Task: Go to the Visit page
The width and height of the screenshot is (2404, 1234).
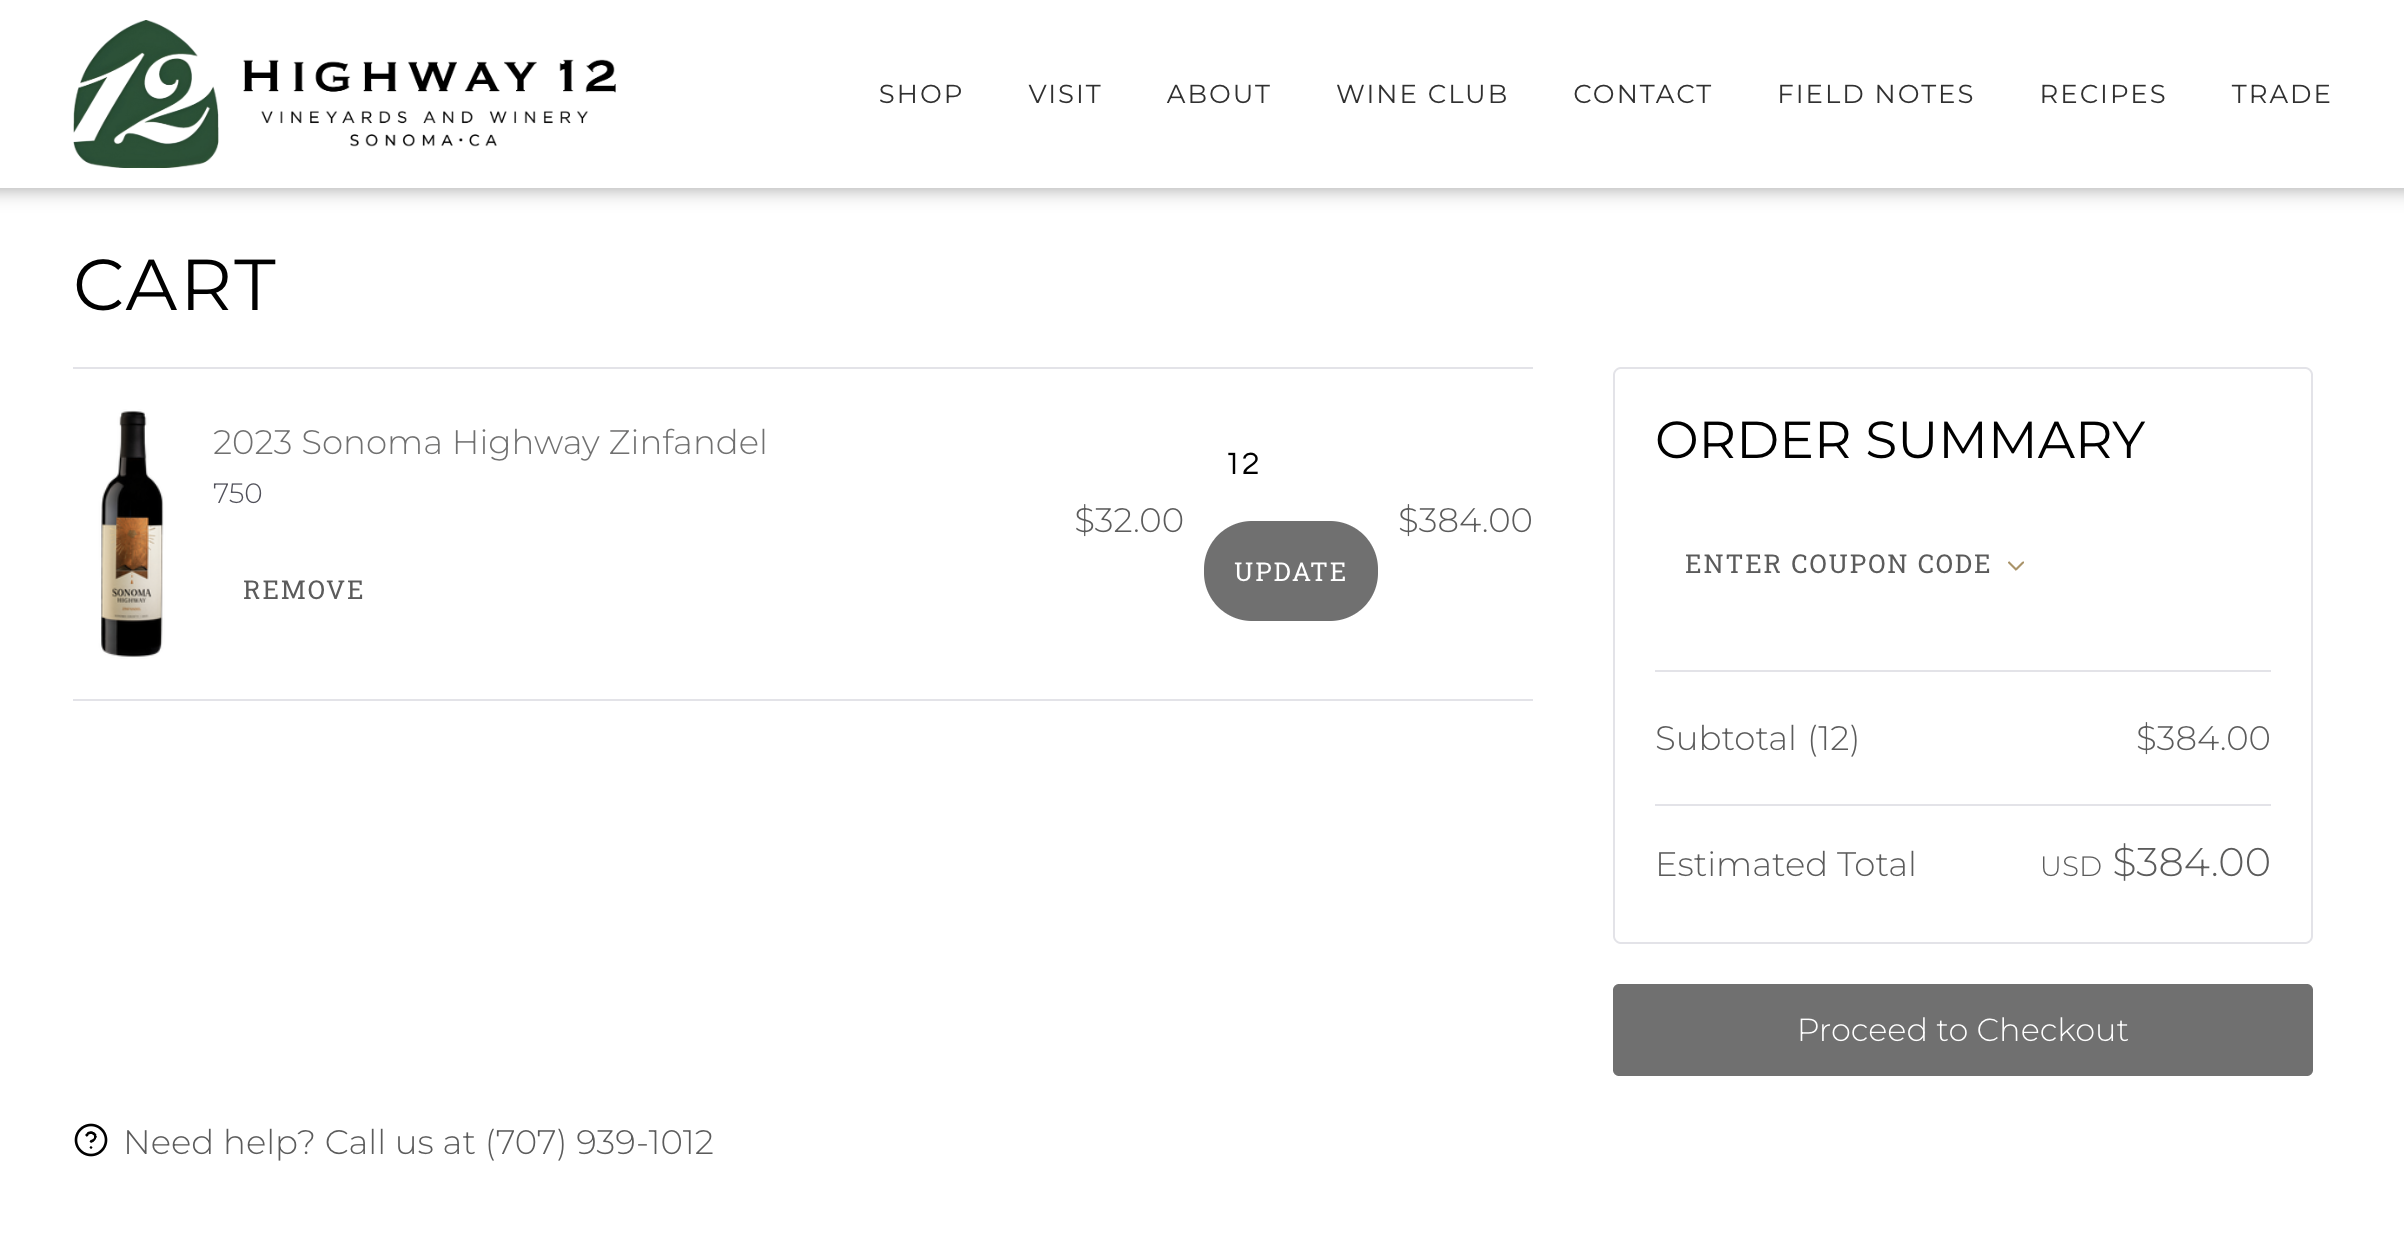Action: coord(1064,94)
